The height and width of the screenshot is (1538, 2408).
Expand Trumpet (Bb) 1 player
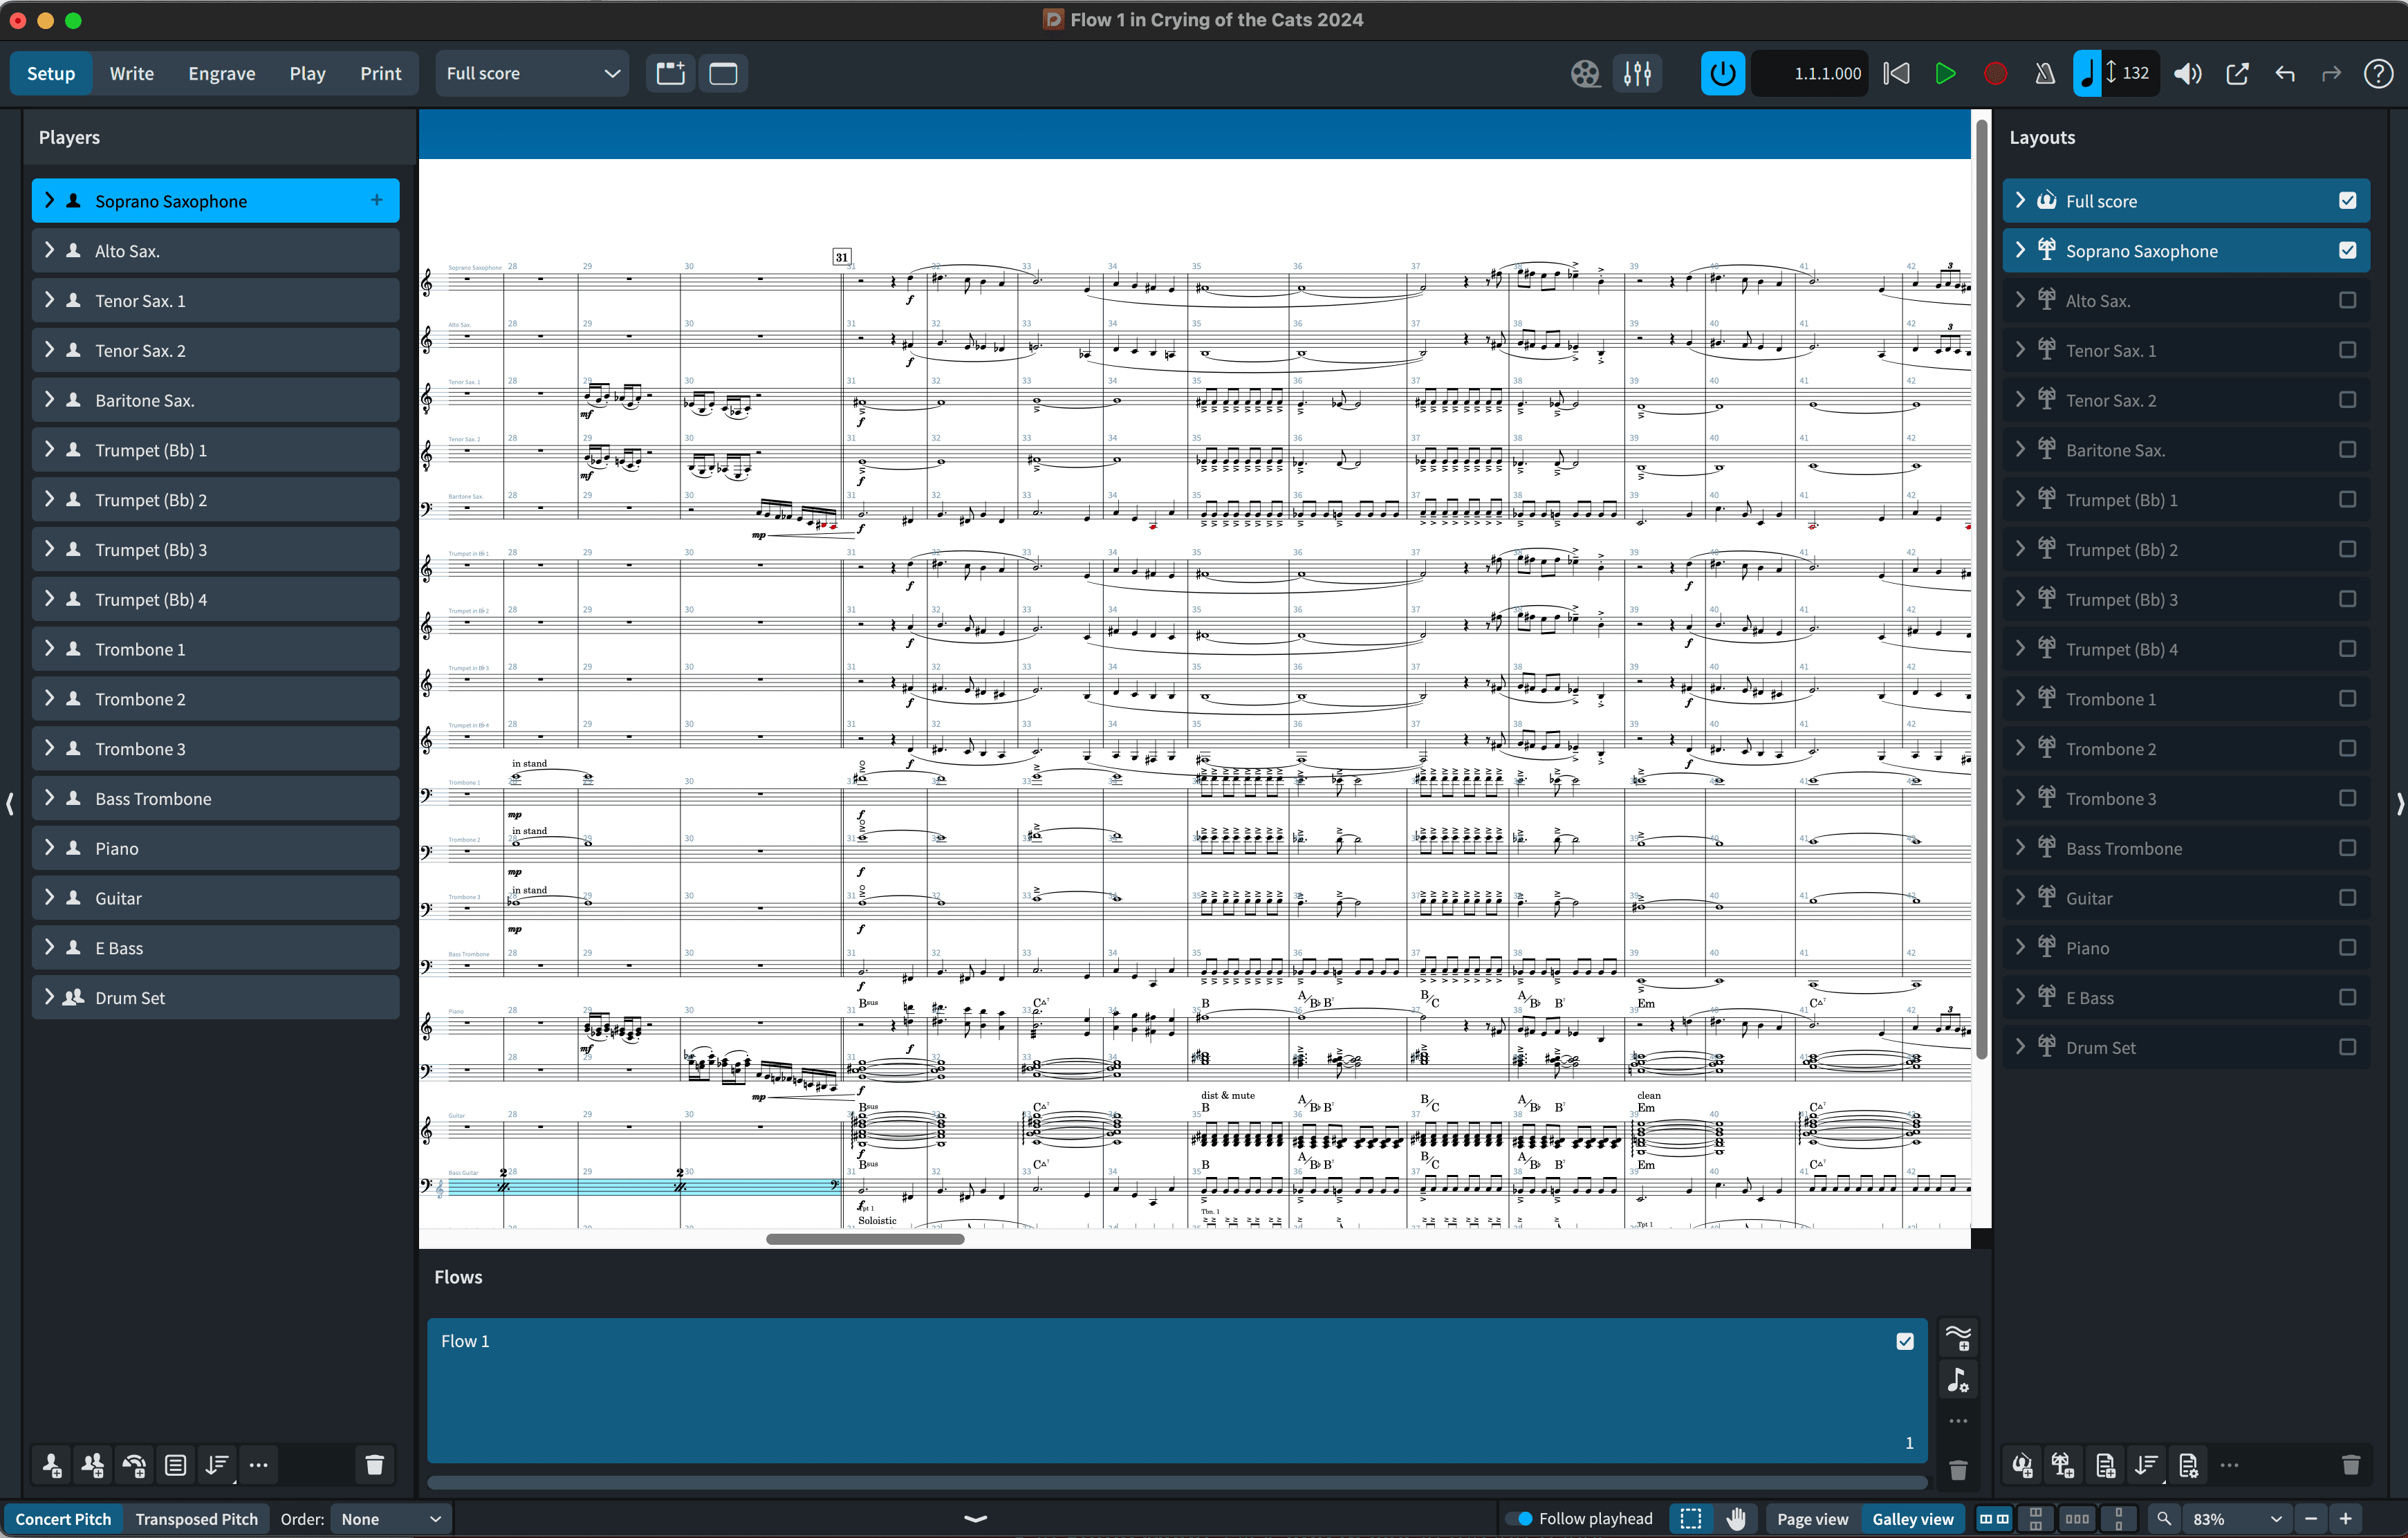(x=49, y=450)
